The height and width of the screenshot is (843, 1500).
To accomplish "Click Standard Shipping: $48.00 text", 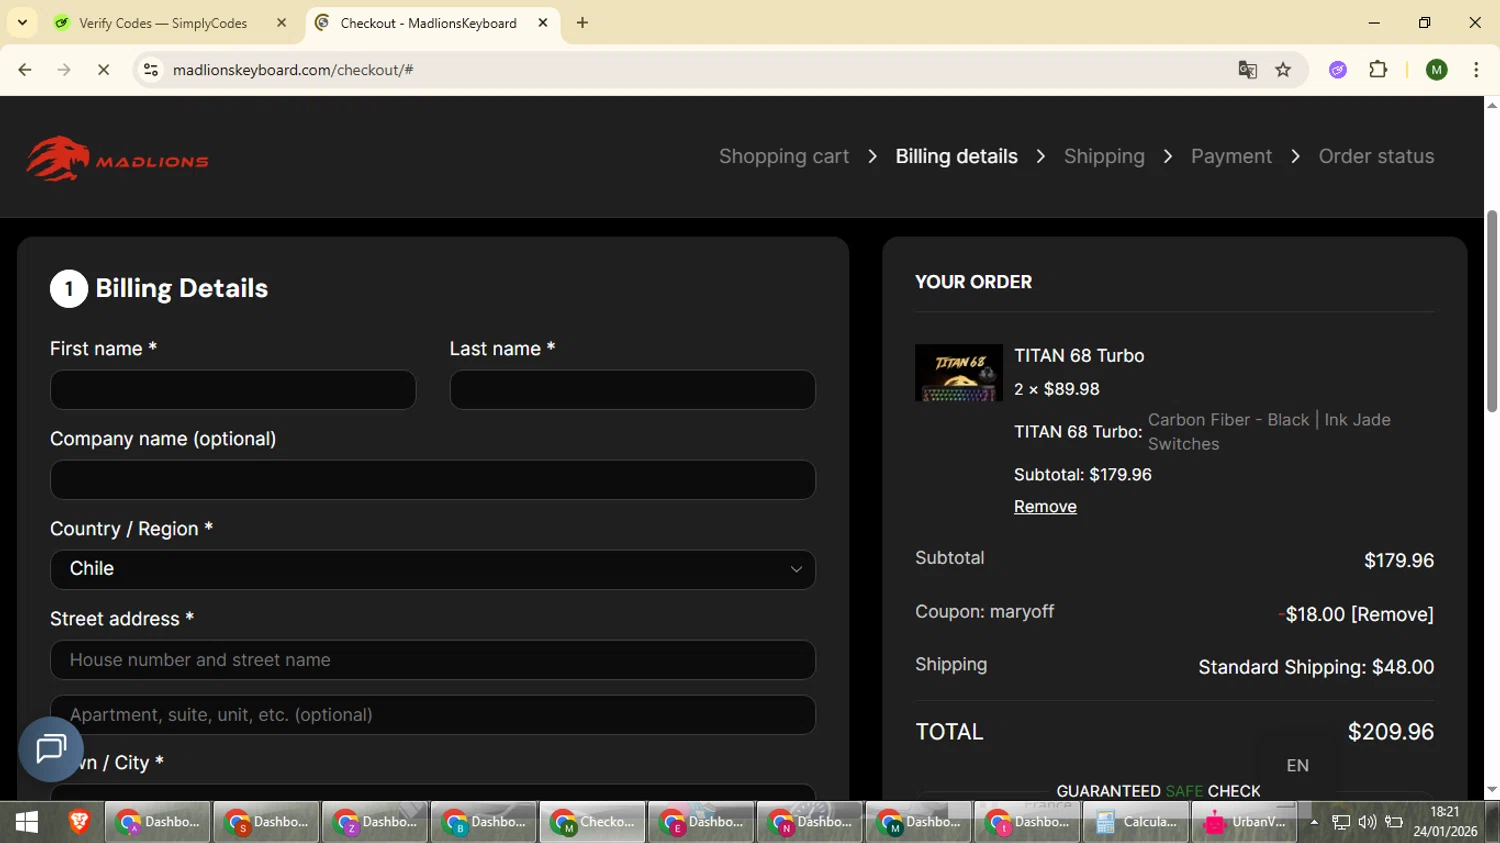I will click(x=1316, y=667).
